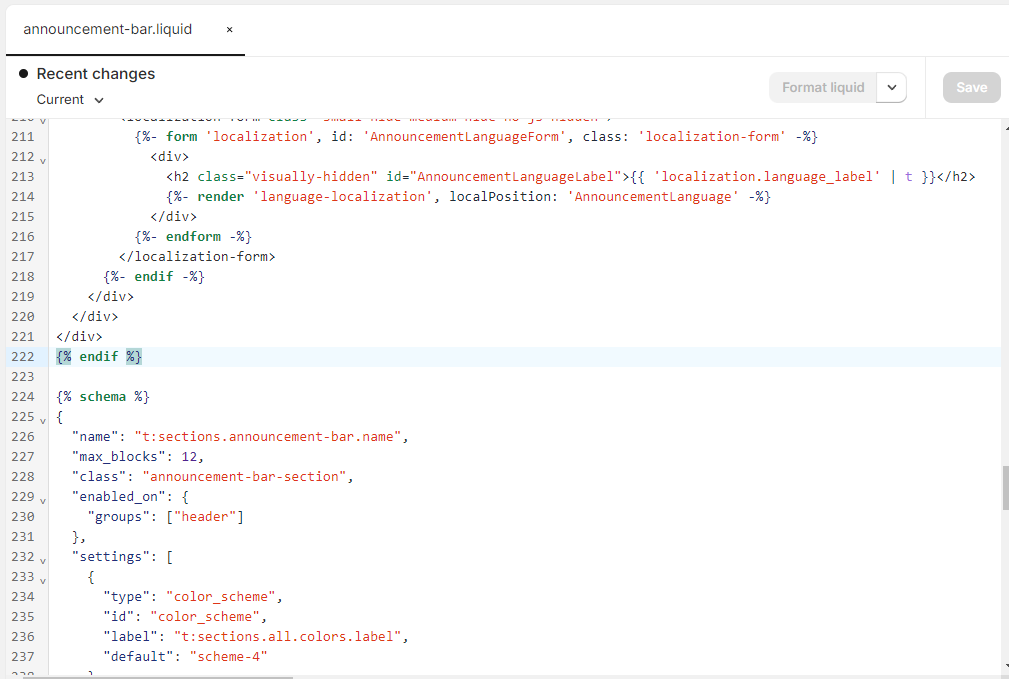1009x679 pixels.
Task: Collapse the code fold at line 212
Action: [x=43, y=158]
